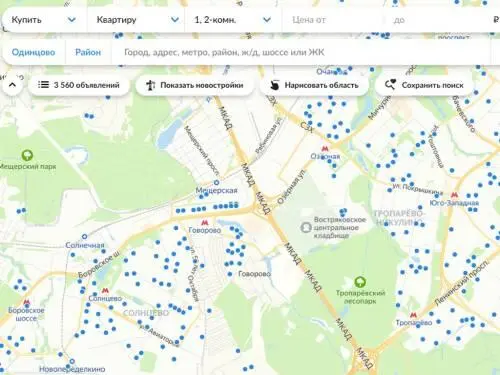Click the magnifier-heart save search icon
Screen dimensions: 500x375
pos(390,85)
